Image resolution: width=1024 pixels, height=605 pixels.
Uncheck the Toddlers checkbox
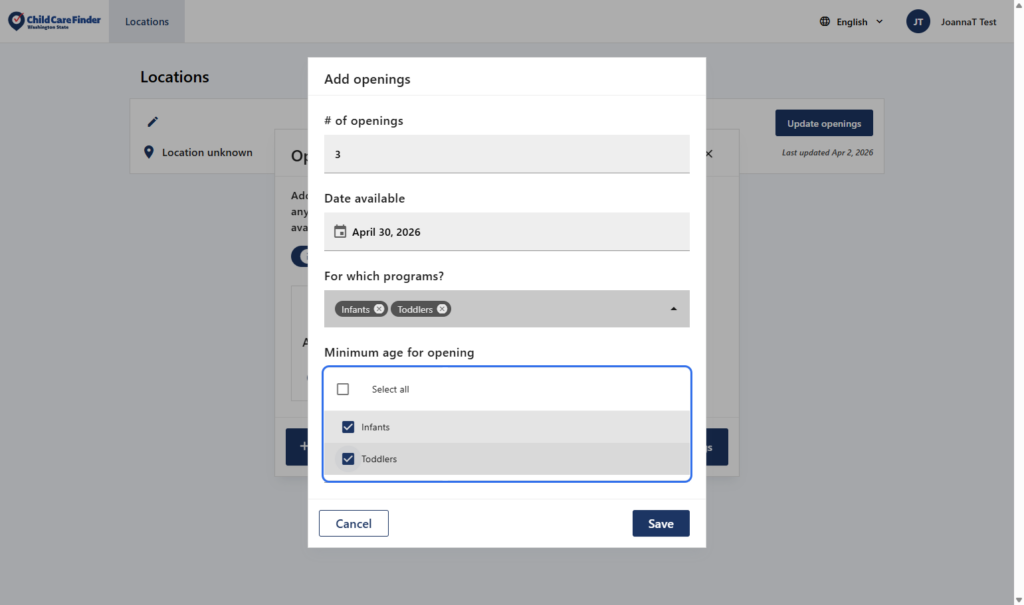coord(348,459)
